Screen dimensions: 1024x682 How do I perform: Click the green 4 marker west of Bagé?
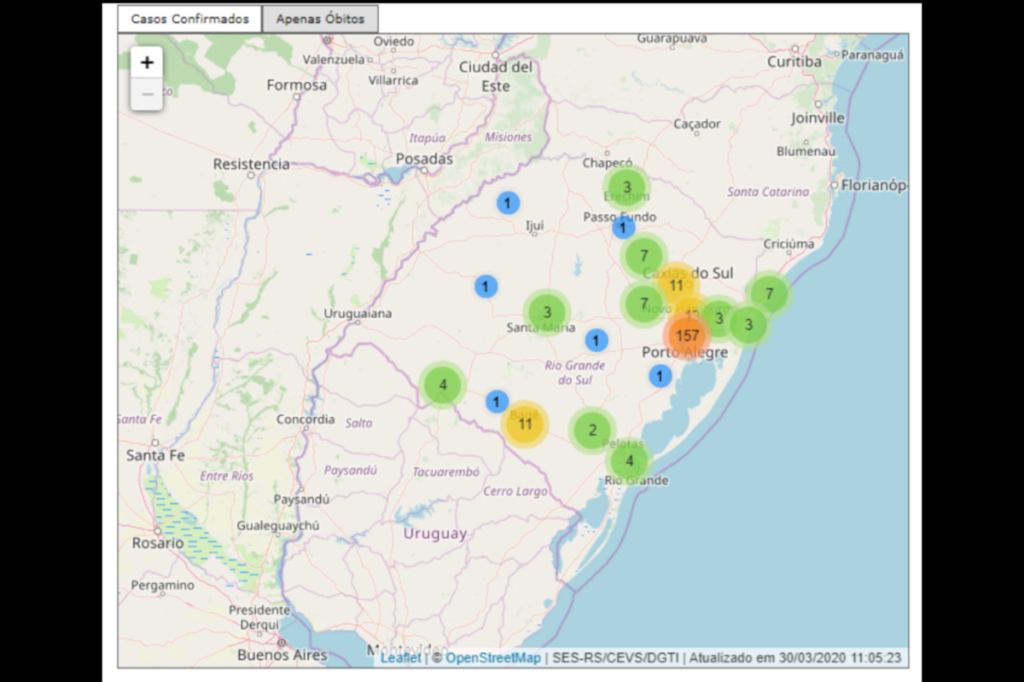click(x=441, y=383)
